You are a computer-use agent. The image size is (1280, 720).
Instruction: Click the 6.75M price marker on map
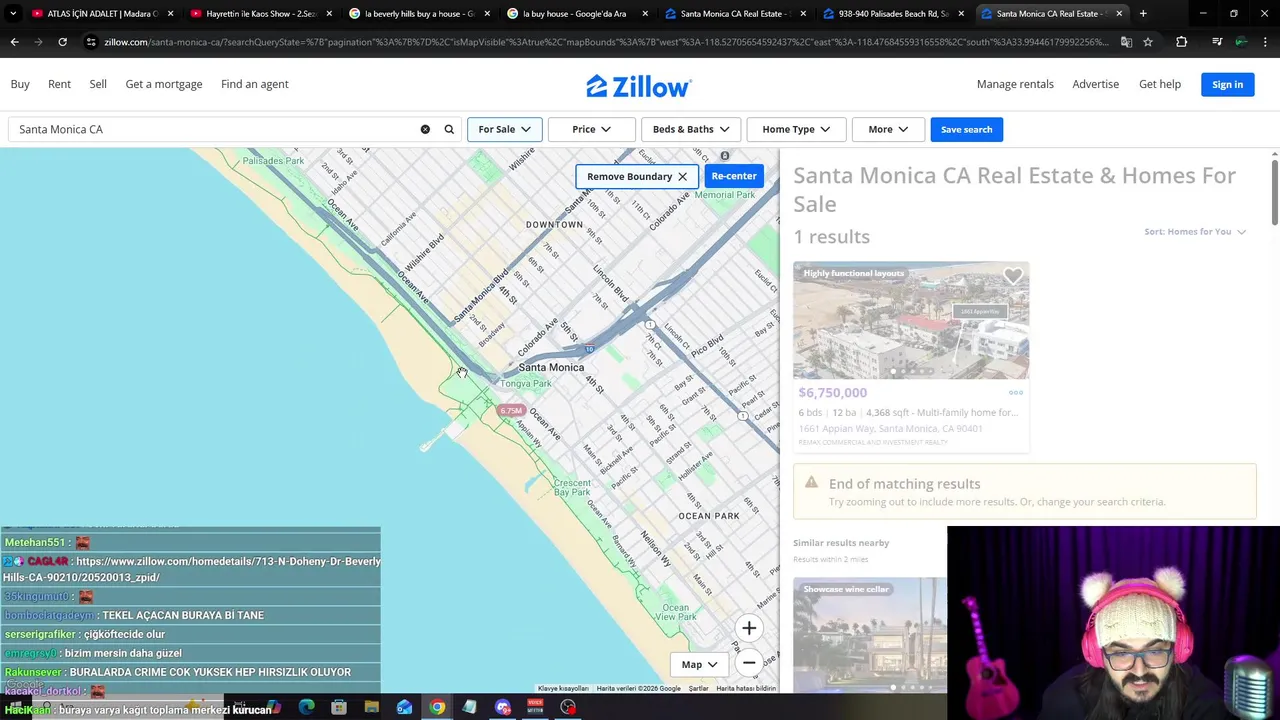coord(511,411)
